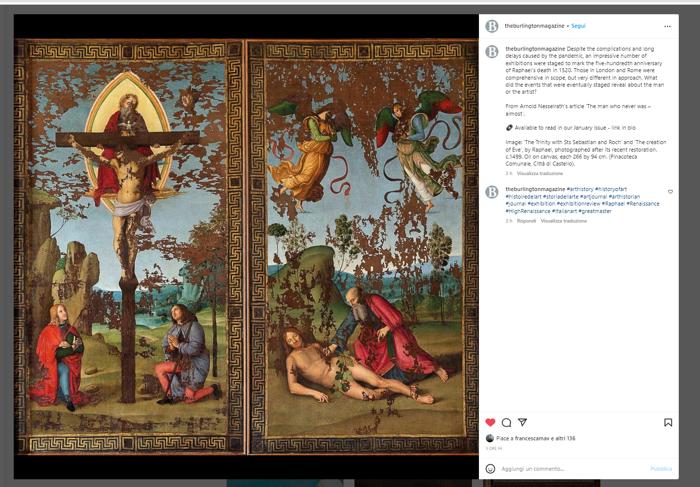The image size is (700, 487).
Task: Open the emoji picker smiley icon
Action: click(x=490, y=469)
